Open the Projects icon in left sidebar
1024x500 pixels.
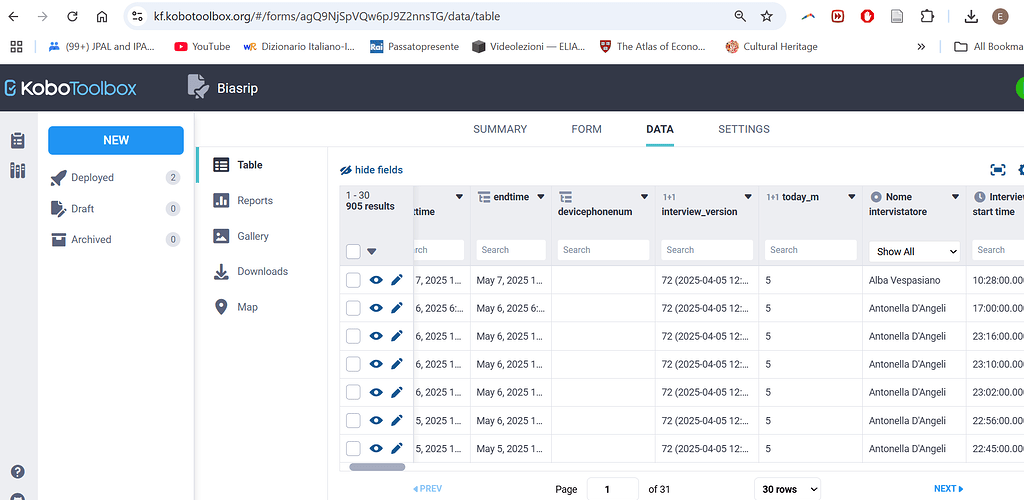coord(17,141)
